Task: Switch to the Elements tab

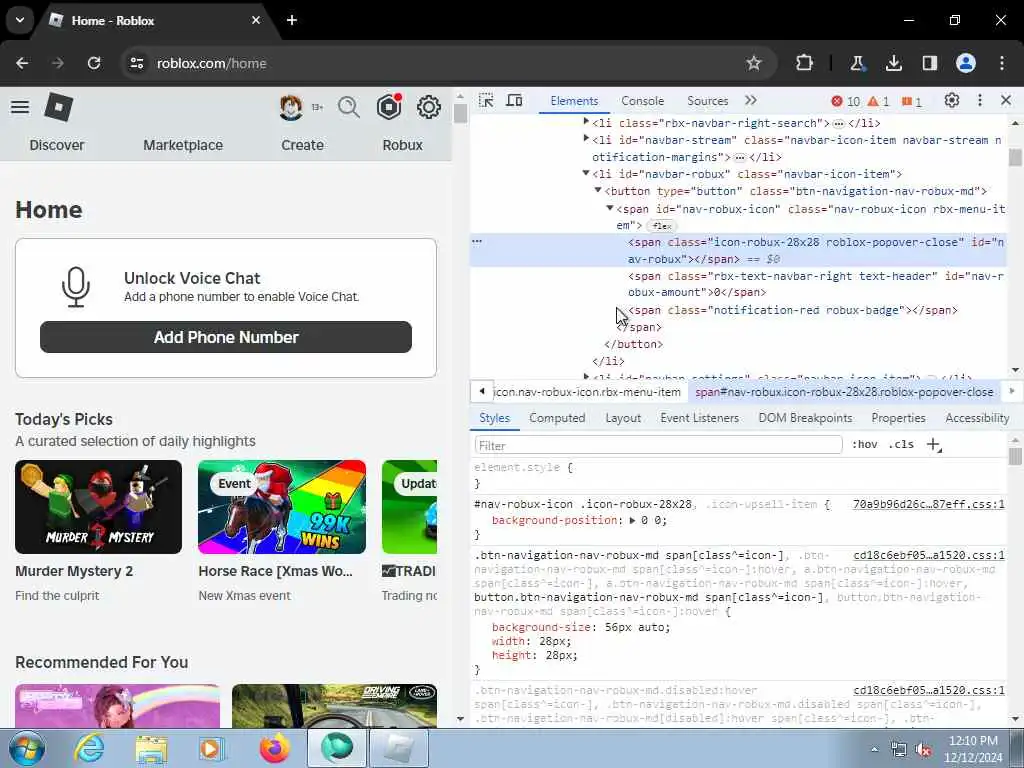Action: tap(574, 101)
